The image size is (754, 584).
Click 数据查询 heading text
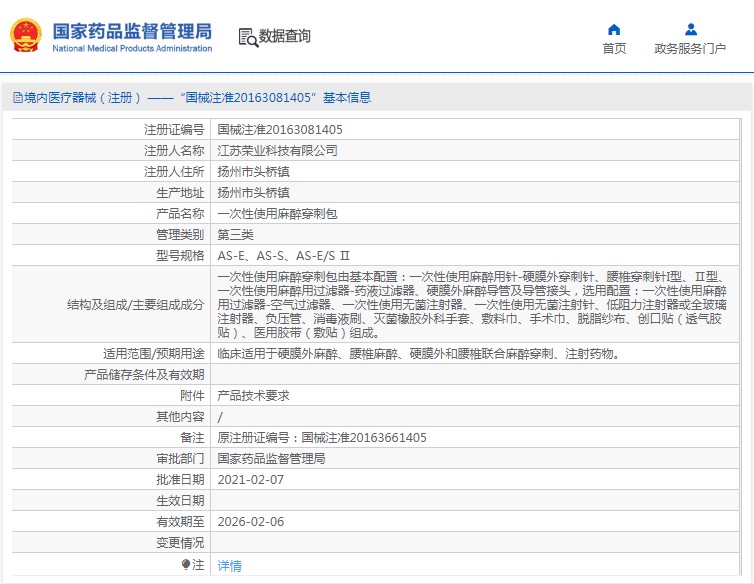(x=285, y=36)
